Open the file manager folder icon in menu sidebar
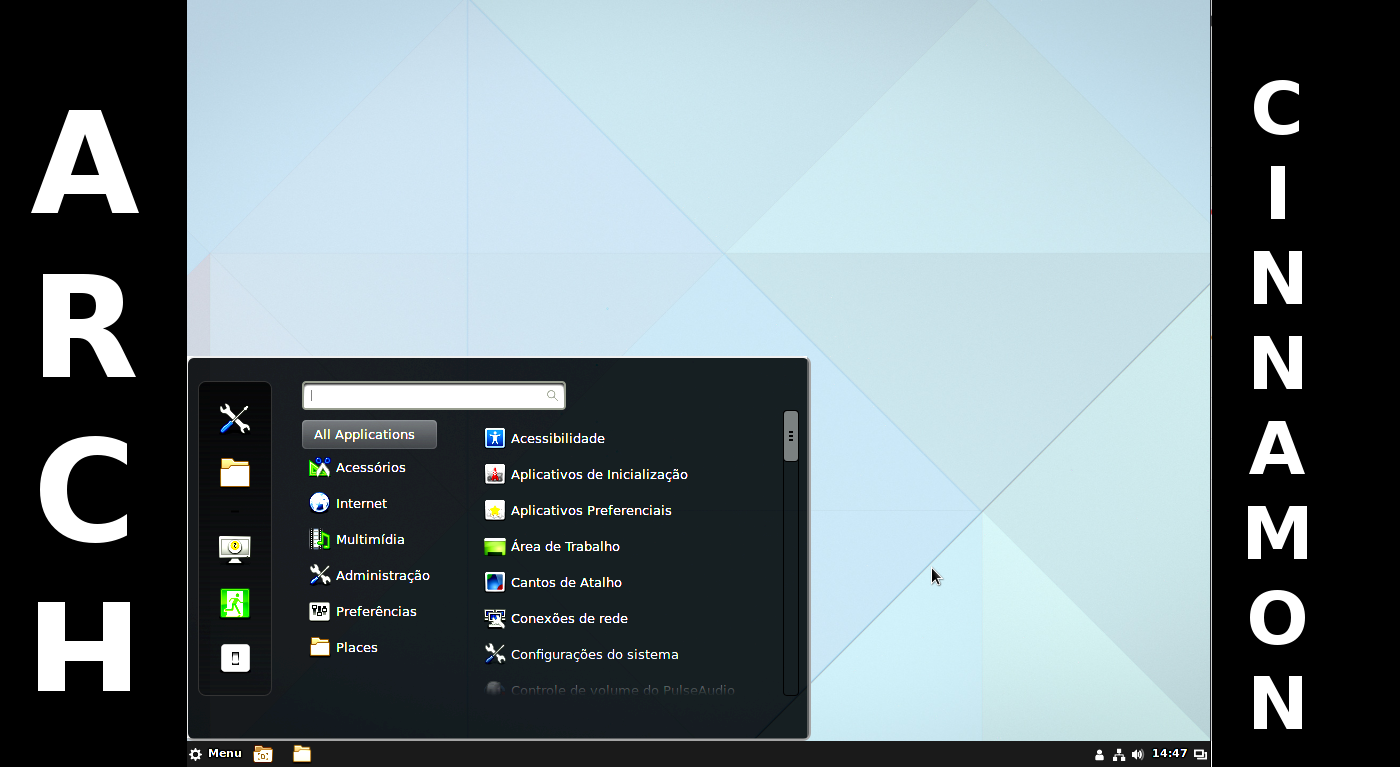Viewport: 1400px width, 767px height. pos(235,474)
